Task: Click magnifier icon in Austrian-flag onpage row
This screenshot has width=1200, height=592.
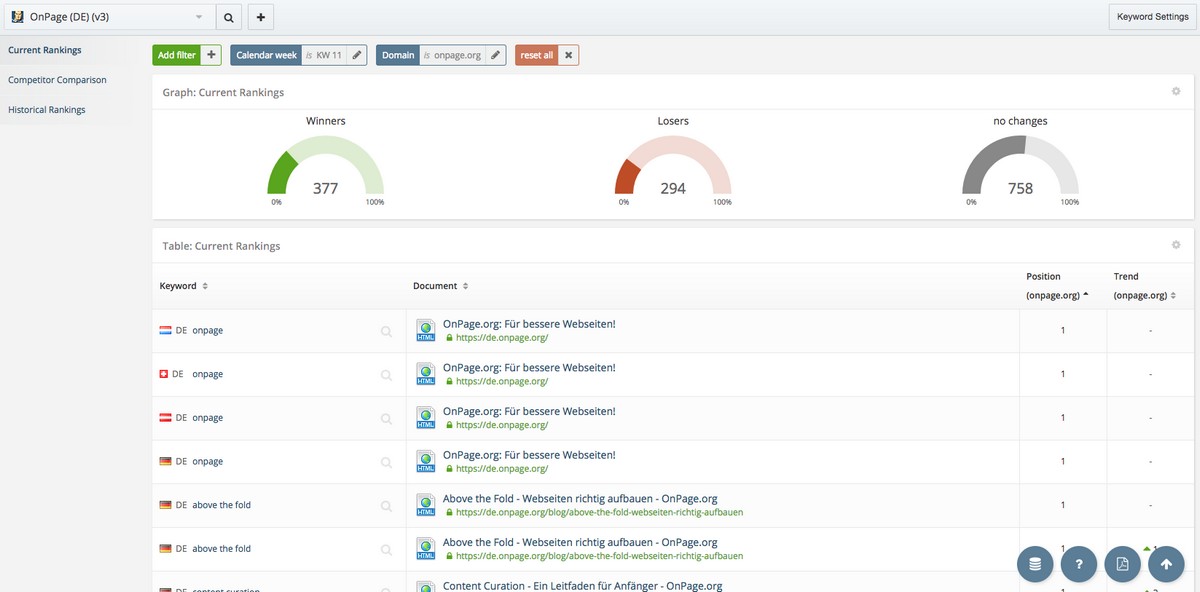Action: pyautogui.click(x=386, y=418)
